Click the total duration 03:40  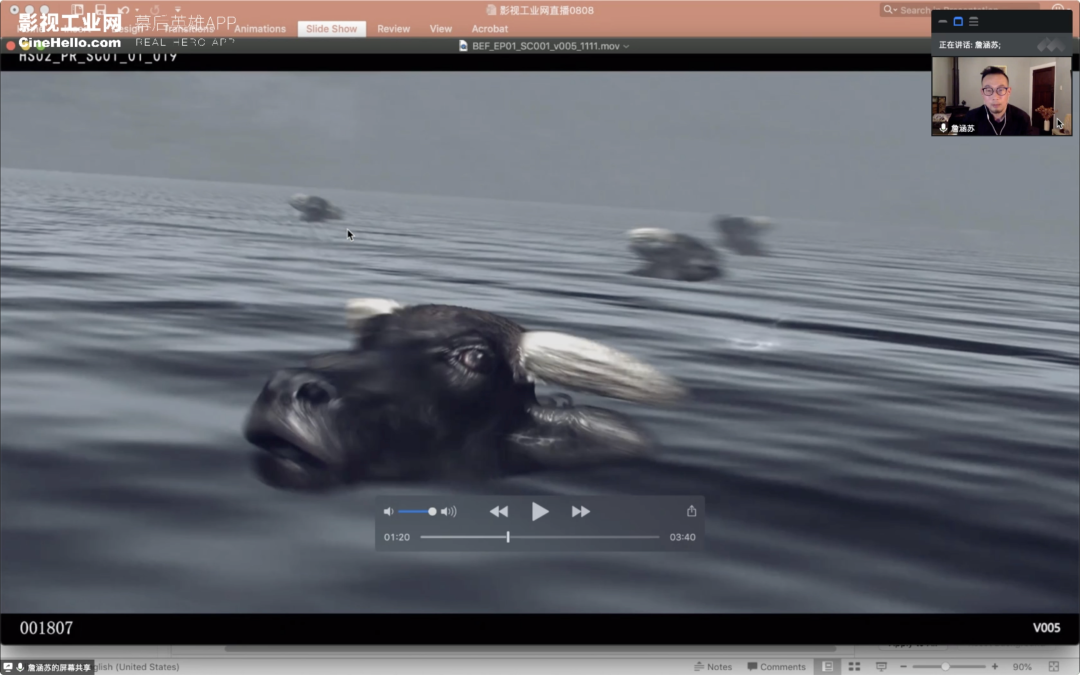683,537
